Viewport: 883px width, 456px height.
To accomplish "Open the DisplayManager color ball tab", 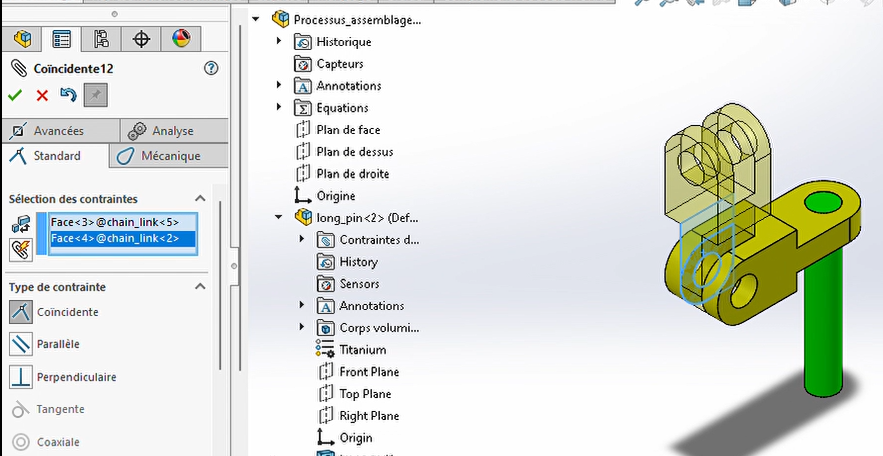I will pos(181,39).
